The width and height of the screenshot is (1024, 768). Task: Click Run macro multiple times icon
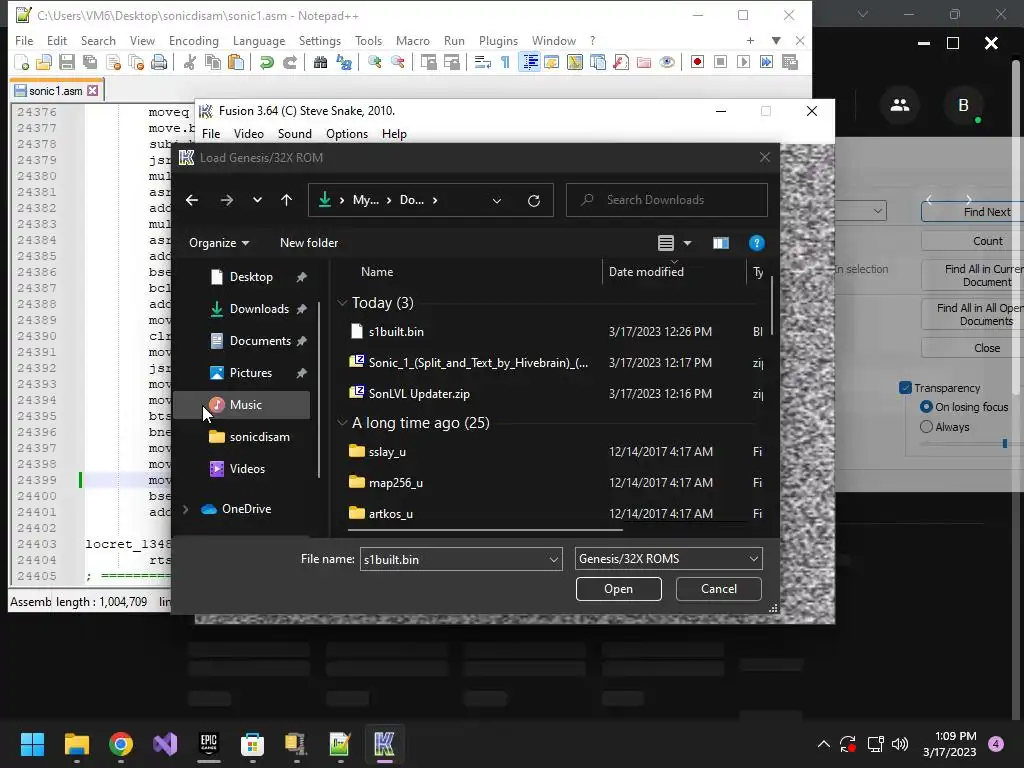pyautogui.click(x=766, y=62)
